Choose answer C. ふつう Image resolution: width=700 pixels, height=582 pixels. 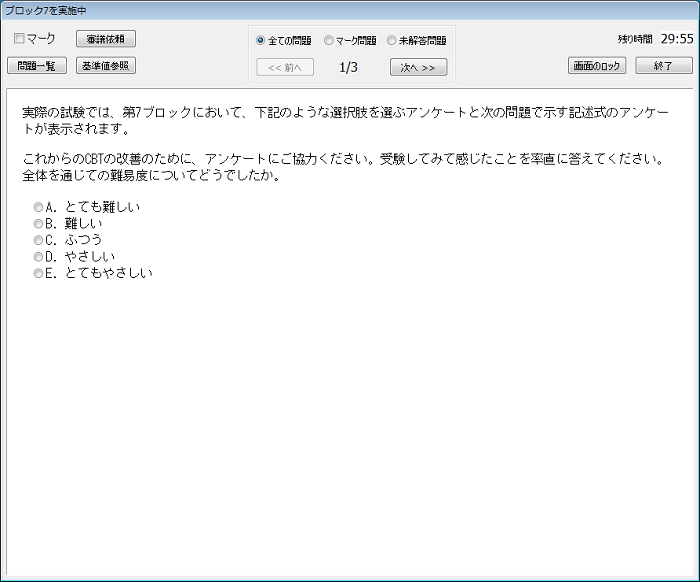pos(38,240)
